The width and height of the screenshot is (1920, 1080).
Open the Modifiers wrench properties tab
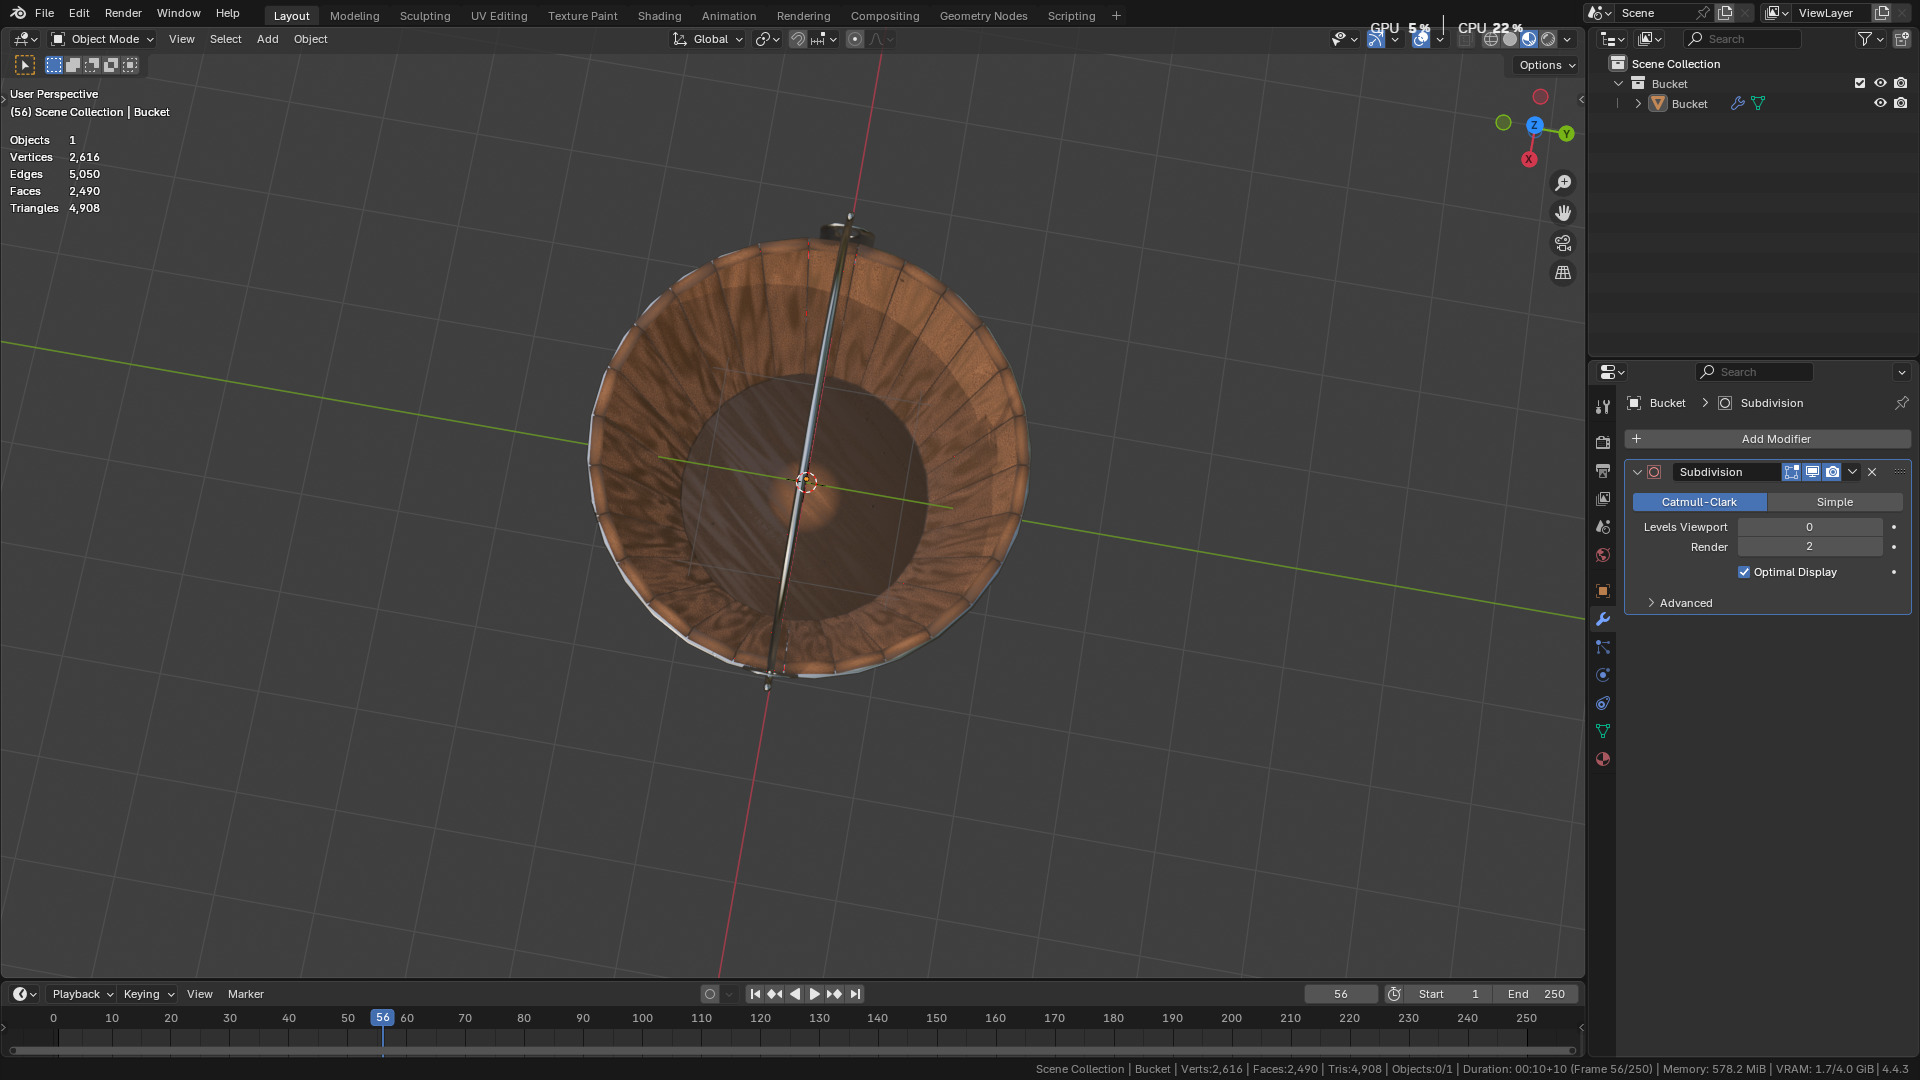tap(1603, 619)
